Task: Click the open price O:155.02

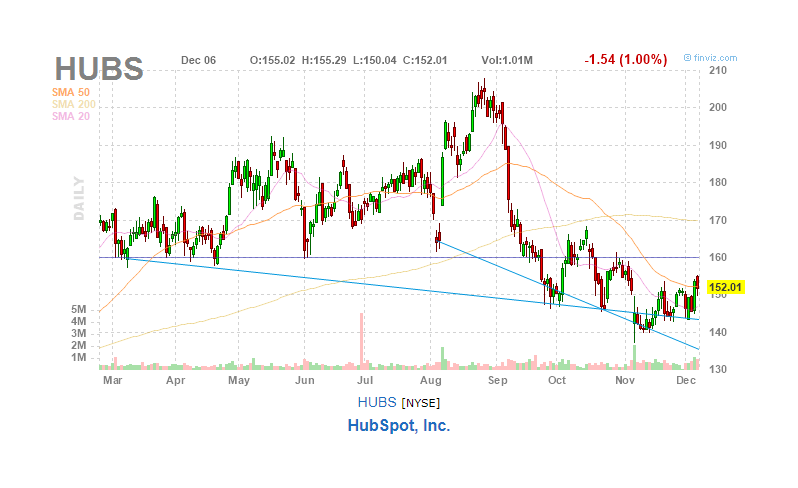Action: [272, 60]
